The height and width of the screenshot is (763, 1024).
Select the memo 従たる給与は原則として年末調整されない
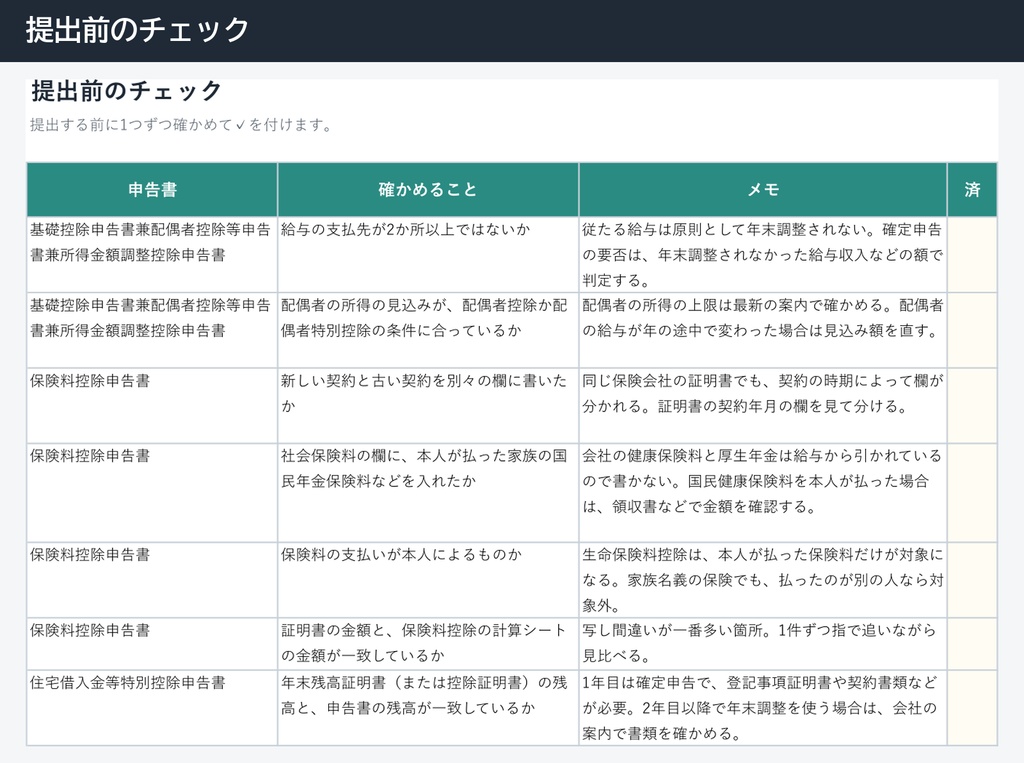tap(763, 254)
